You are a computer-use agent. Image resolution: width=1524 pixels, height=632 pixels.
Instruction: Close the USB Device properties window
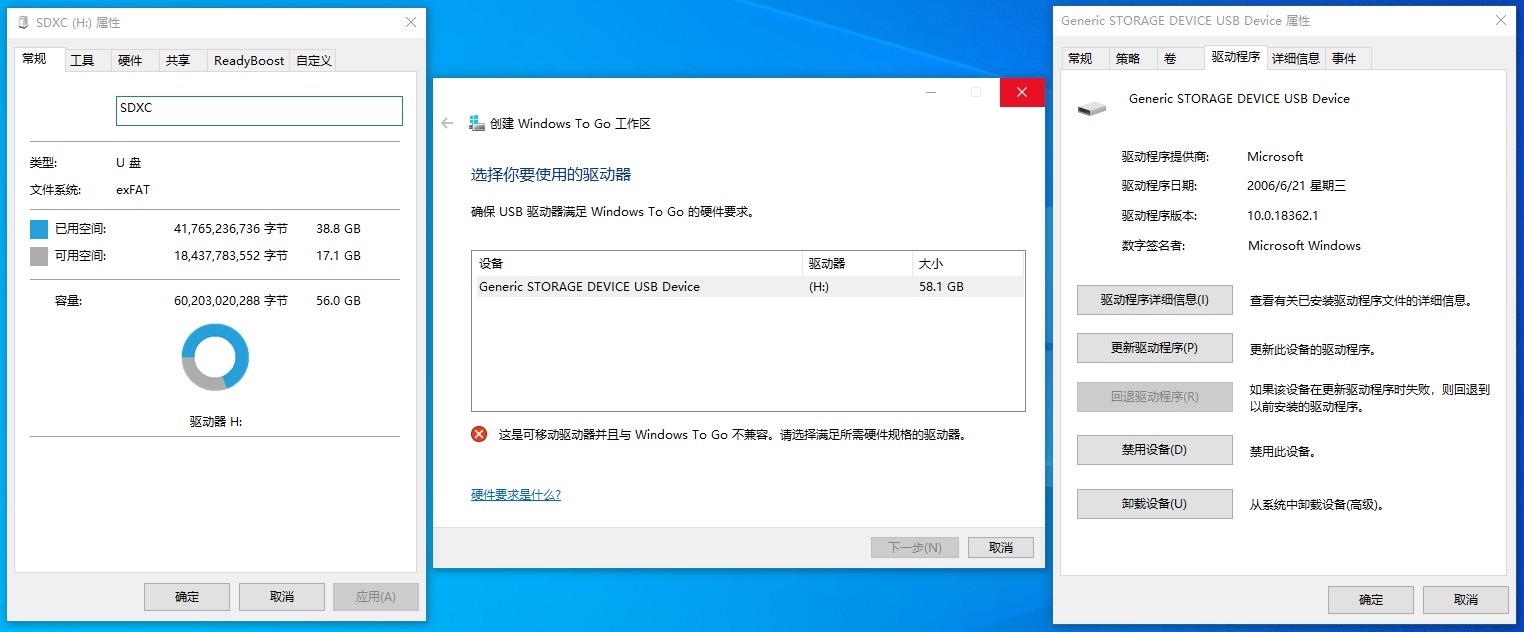click(x=1500, y=20)
